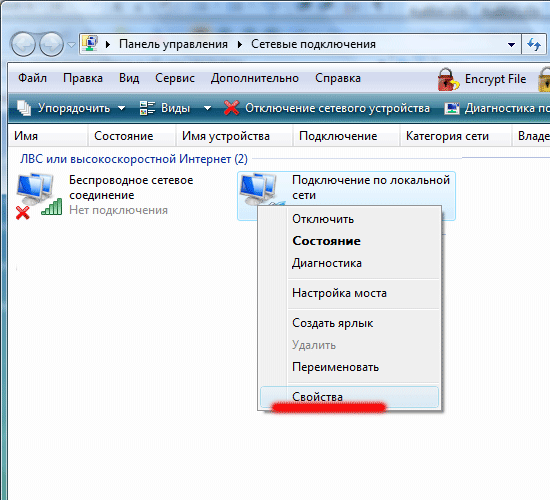Expand the recent pages arrow near Back/Forward
550x500 pixels.
(x=71, y=45)
